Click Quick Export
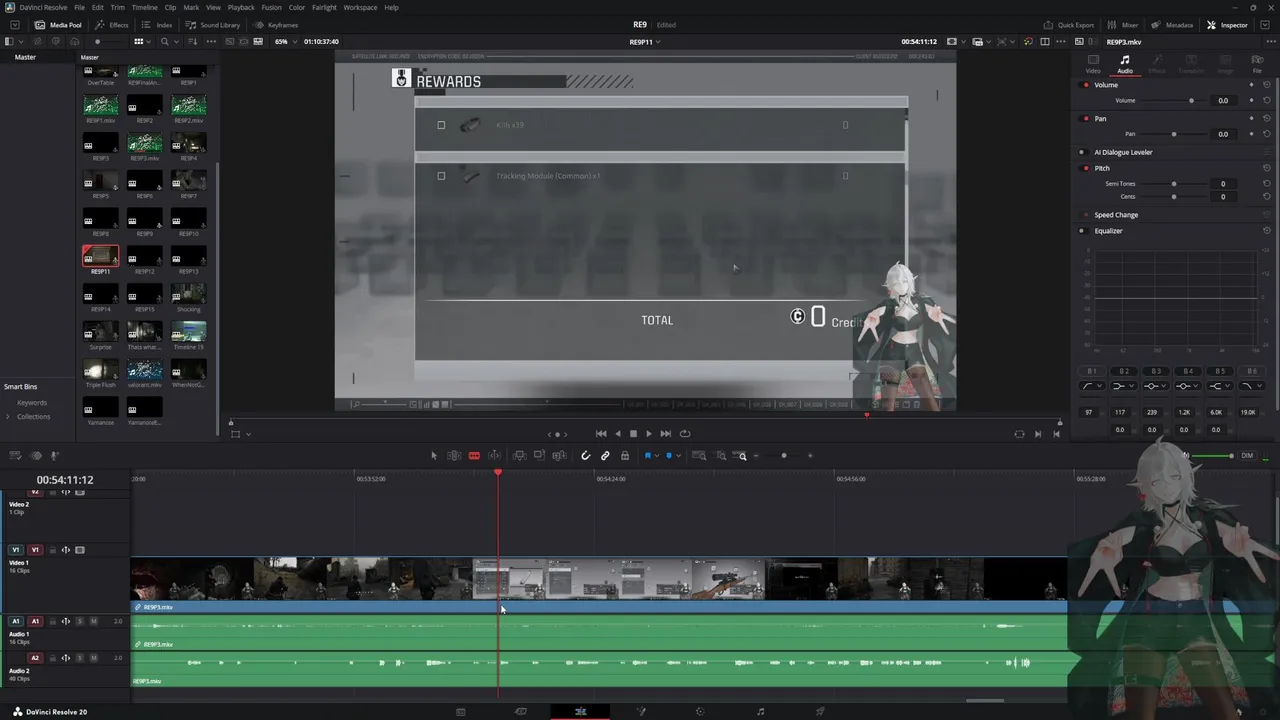 pyautogui.click(x=1069, y=25)
